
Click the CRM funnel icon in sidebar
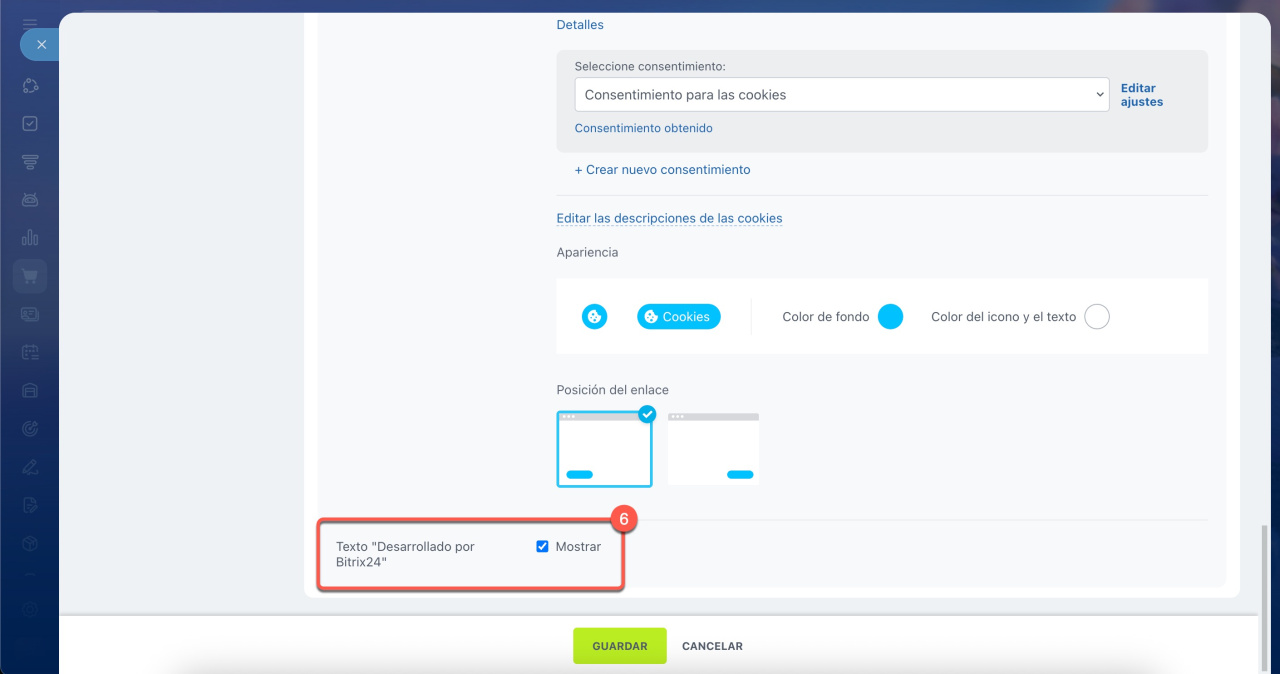point(30,162)
